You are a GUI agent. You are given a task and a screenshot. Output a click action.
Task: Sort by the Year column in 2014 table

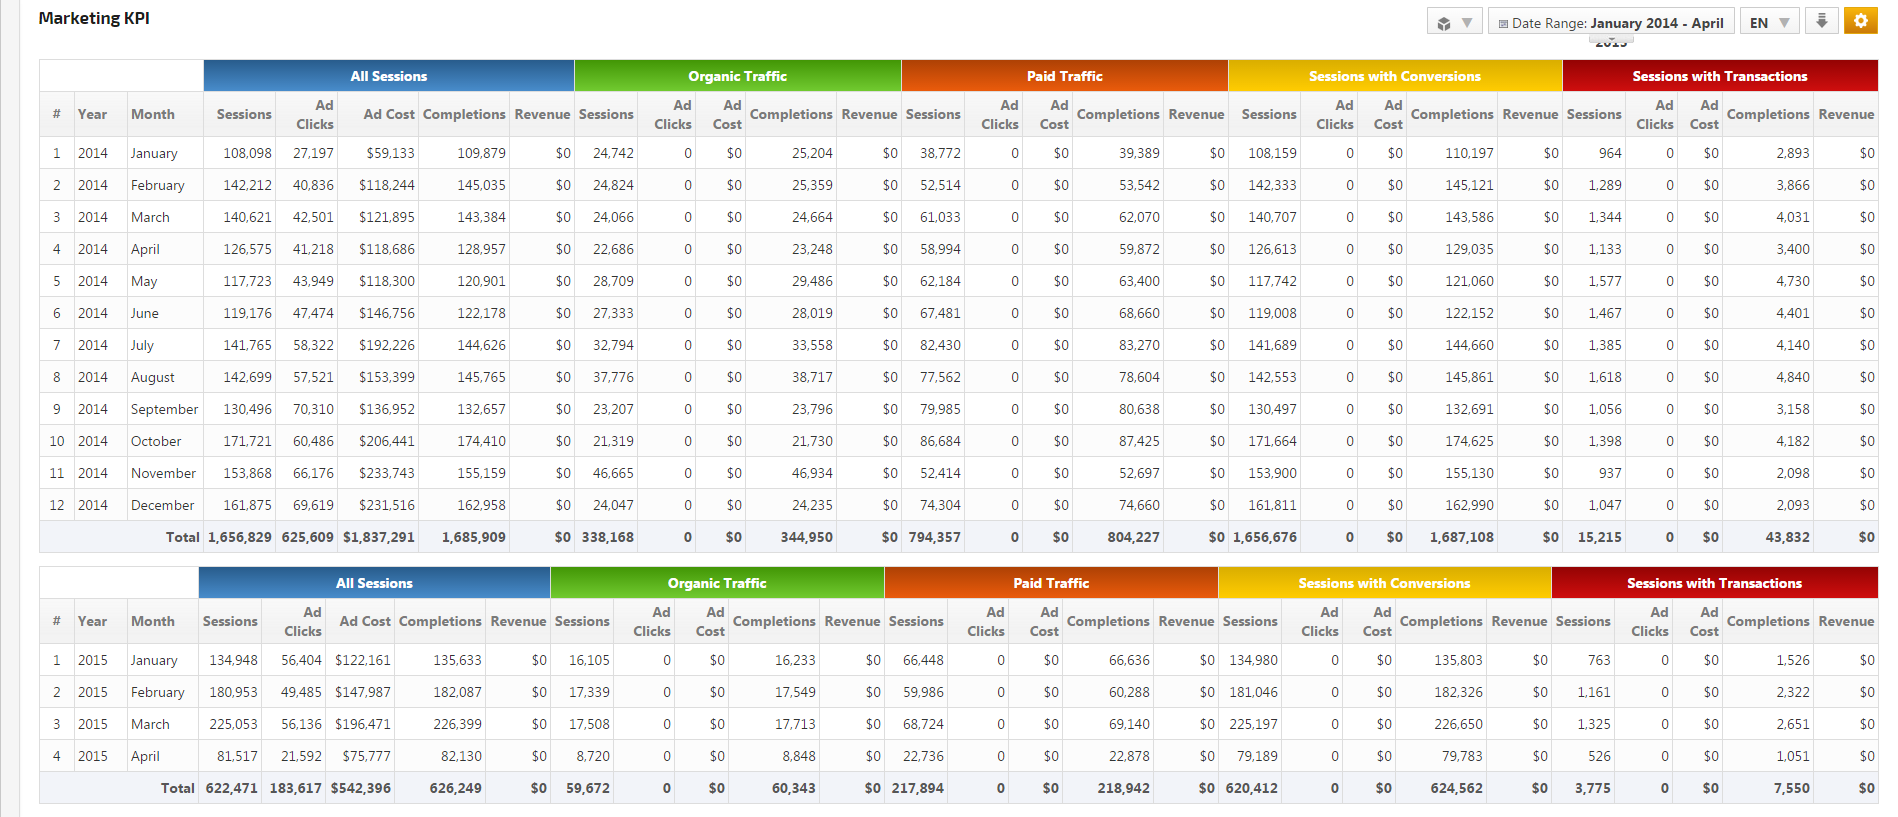[92, 114]
